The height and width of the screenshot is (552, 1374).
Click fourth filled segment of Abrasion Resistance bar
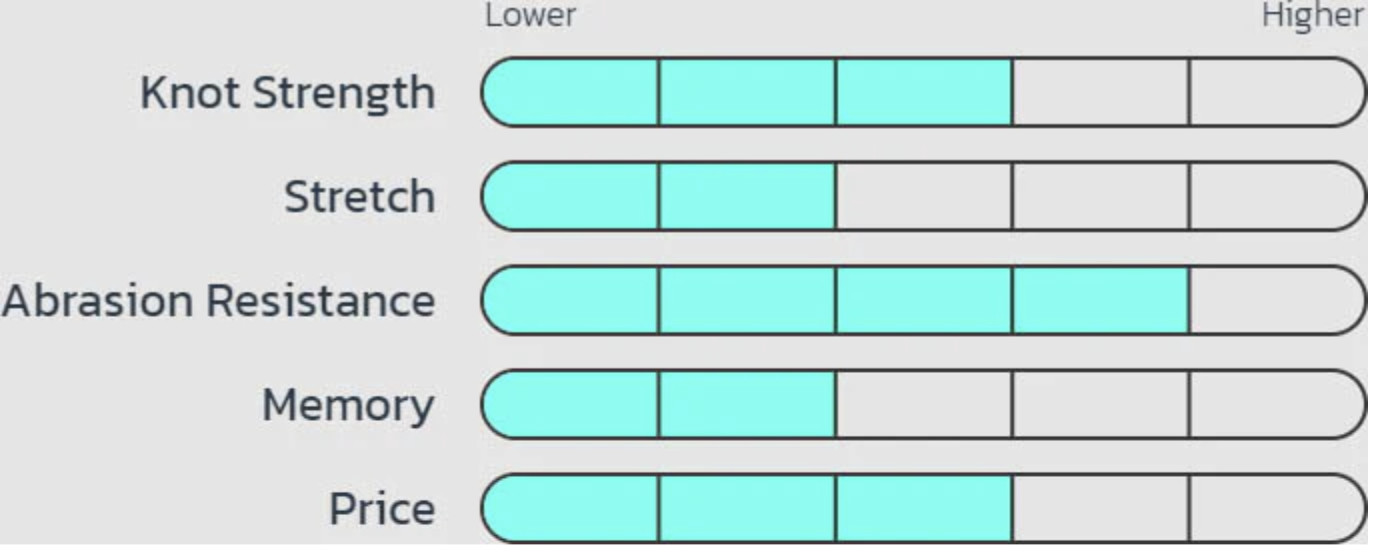pos(1100,300)
